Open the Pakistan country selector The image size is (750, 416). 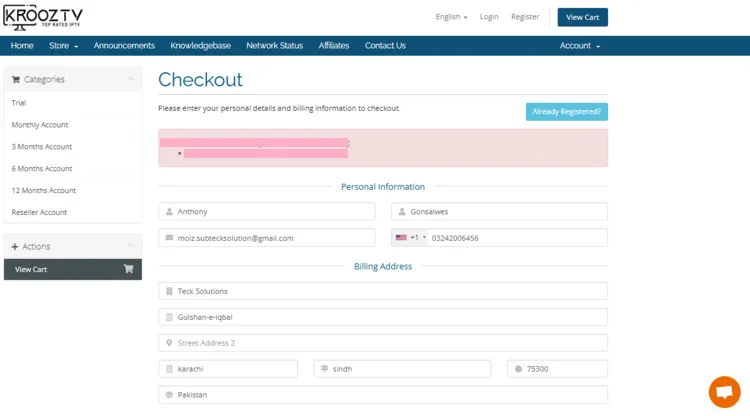pos(383,395)
